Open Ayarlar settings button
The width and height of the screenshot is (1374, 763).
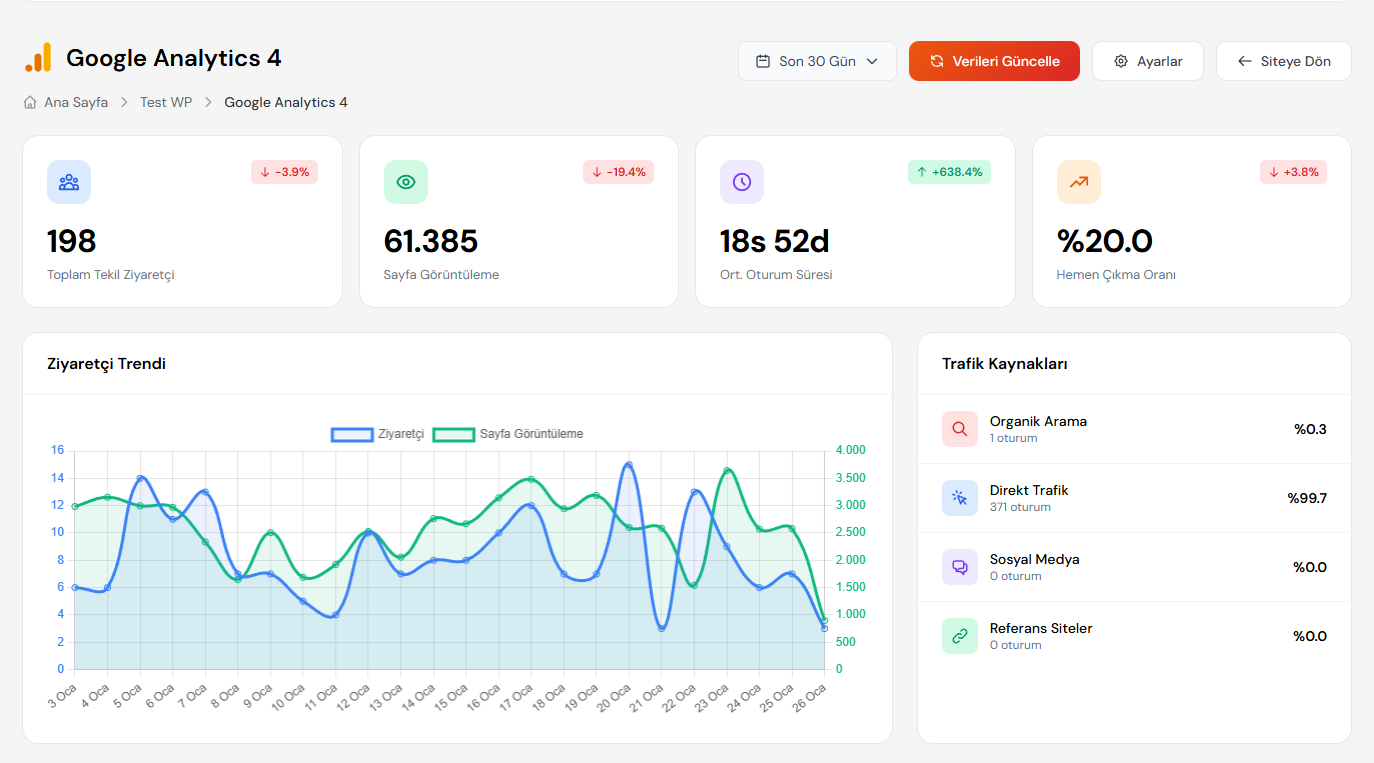point(1147,61)
